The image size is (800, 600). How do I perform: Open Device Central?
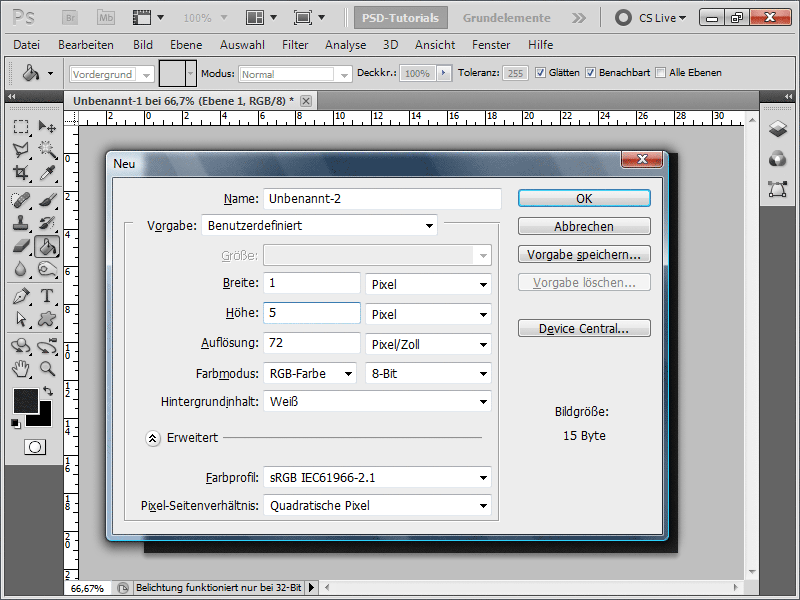click(584, 328)
